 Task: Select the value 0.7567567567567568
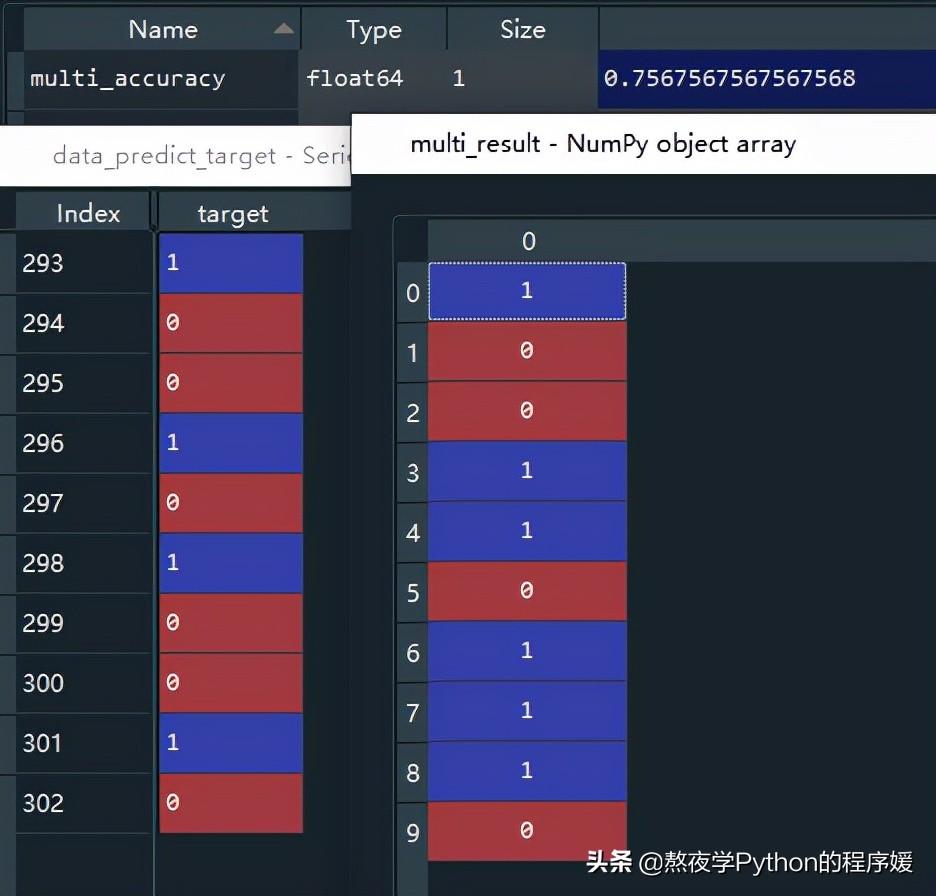(729, 78)
